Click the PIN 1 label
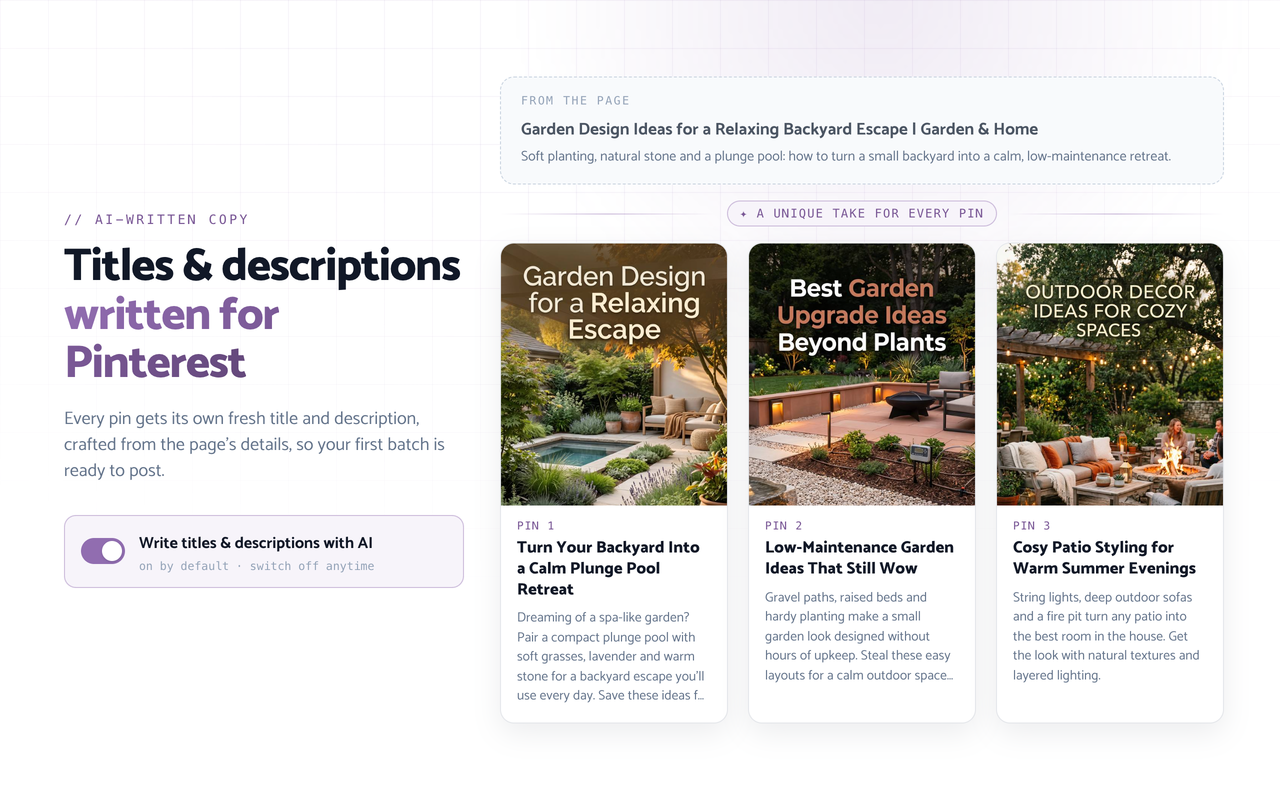1280x800 pixels. [x=536, y=525]
